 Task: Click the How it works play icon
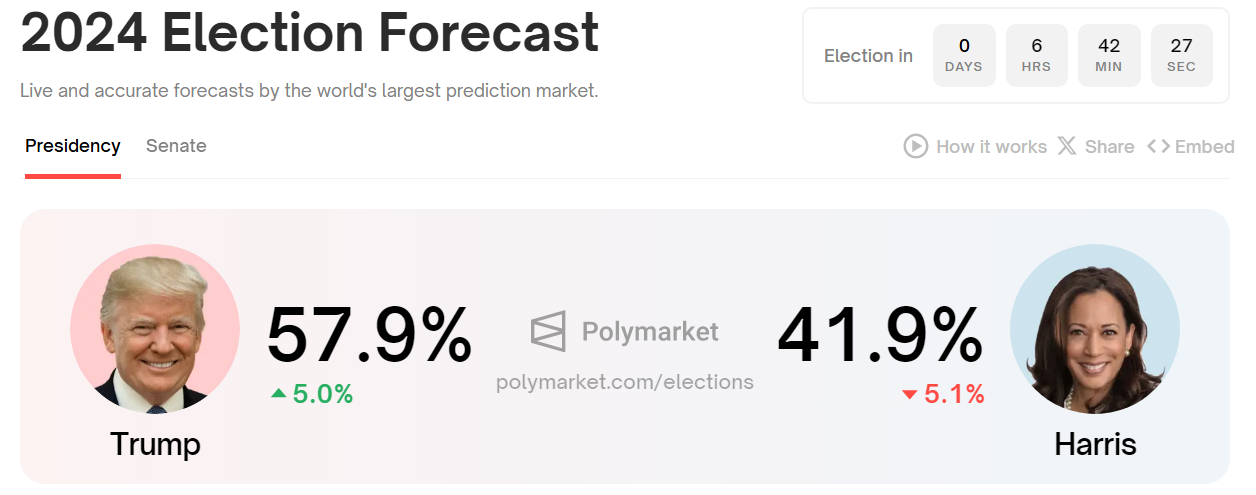coord(915,147)
